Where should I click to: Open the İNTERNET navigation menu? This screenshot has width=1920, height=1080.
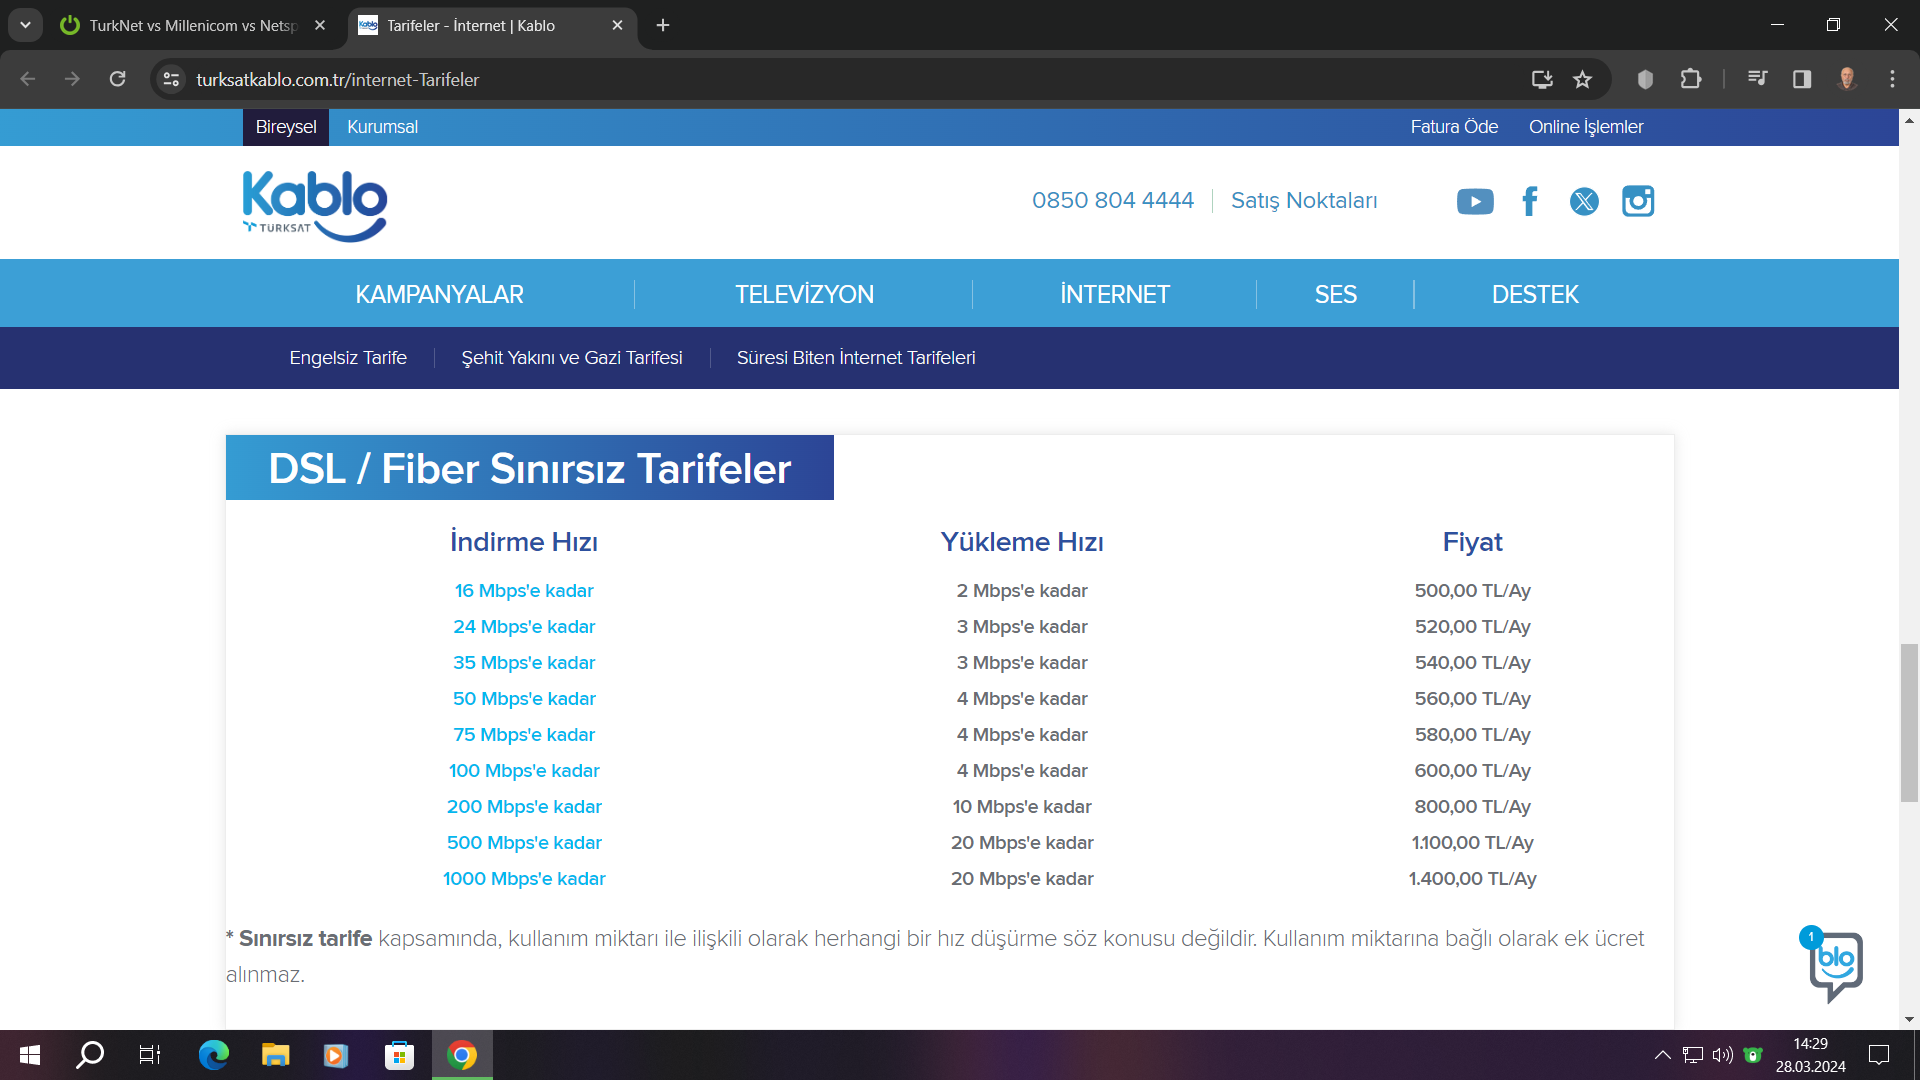(1114, 294)
